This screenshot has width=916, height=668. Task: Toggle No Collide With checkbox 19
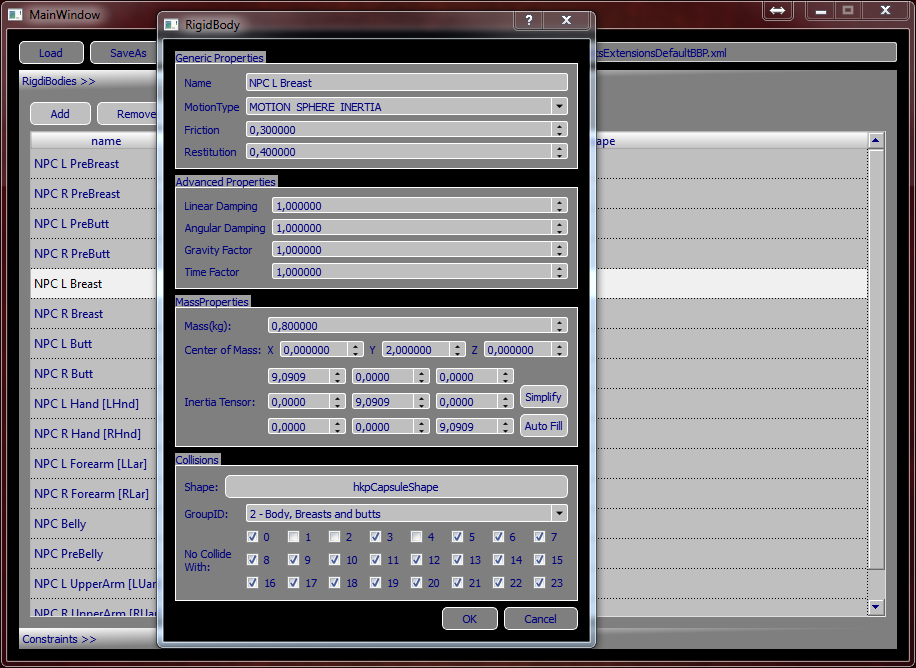(x=375, y=583)
